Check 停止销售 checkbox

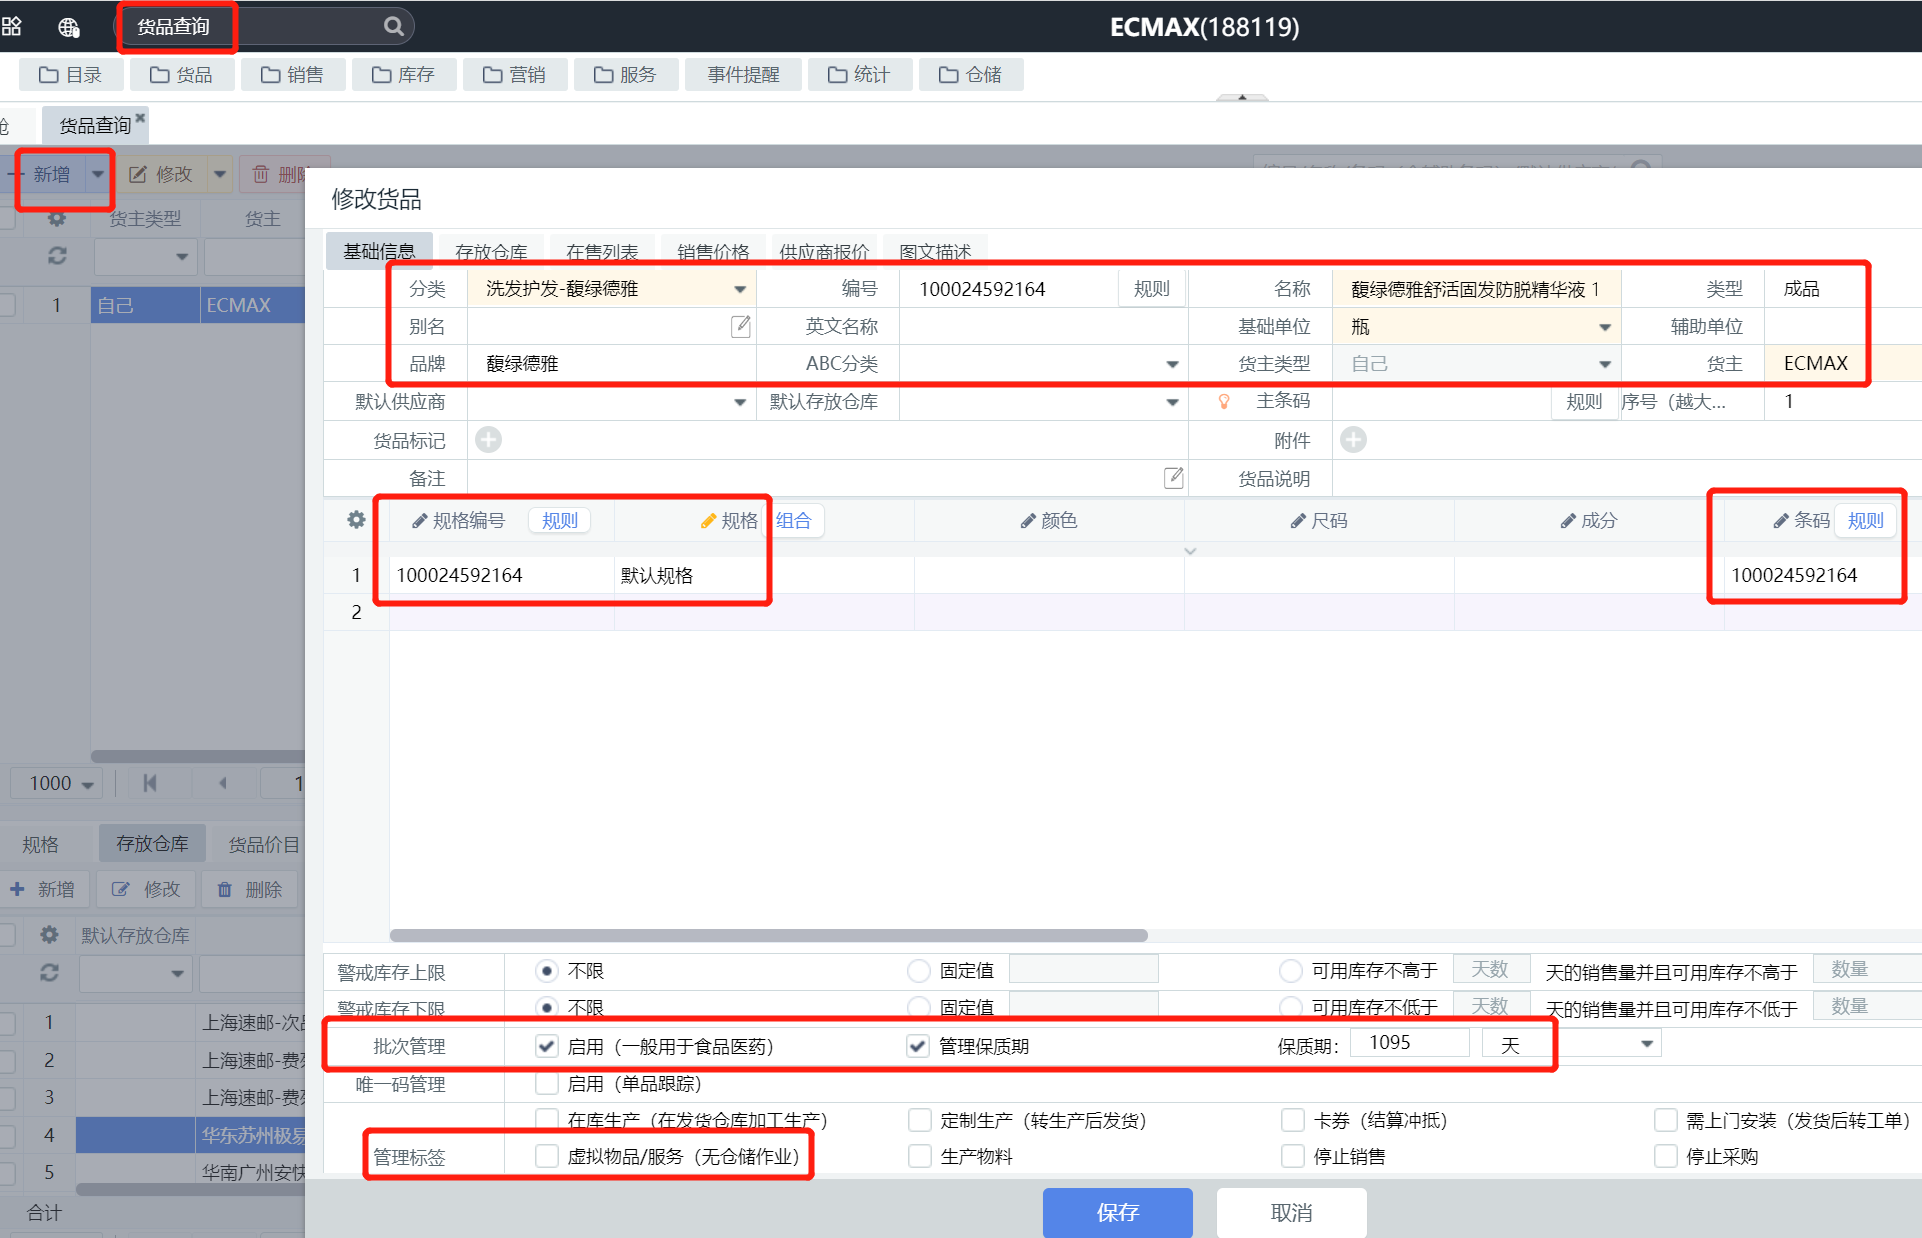pyautogui.click(x=1293, y=1156)
